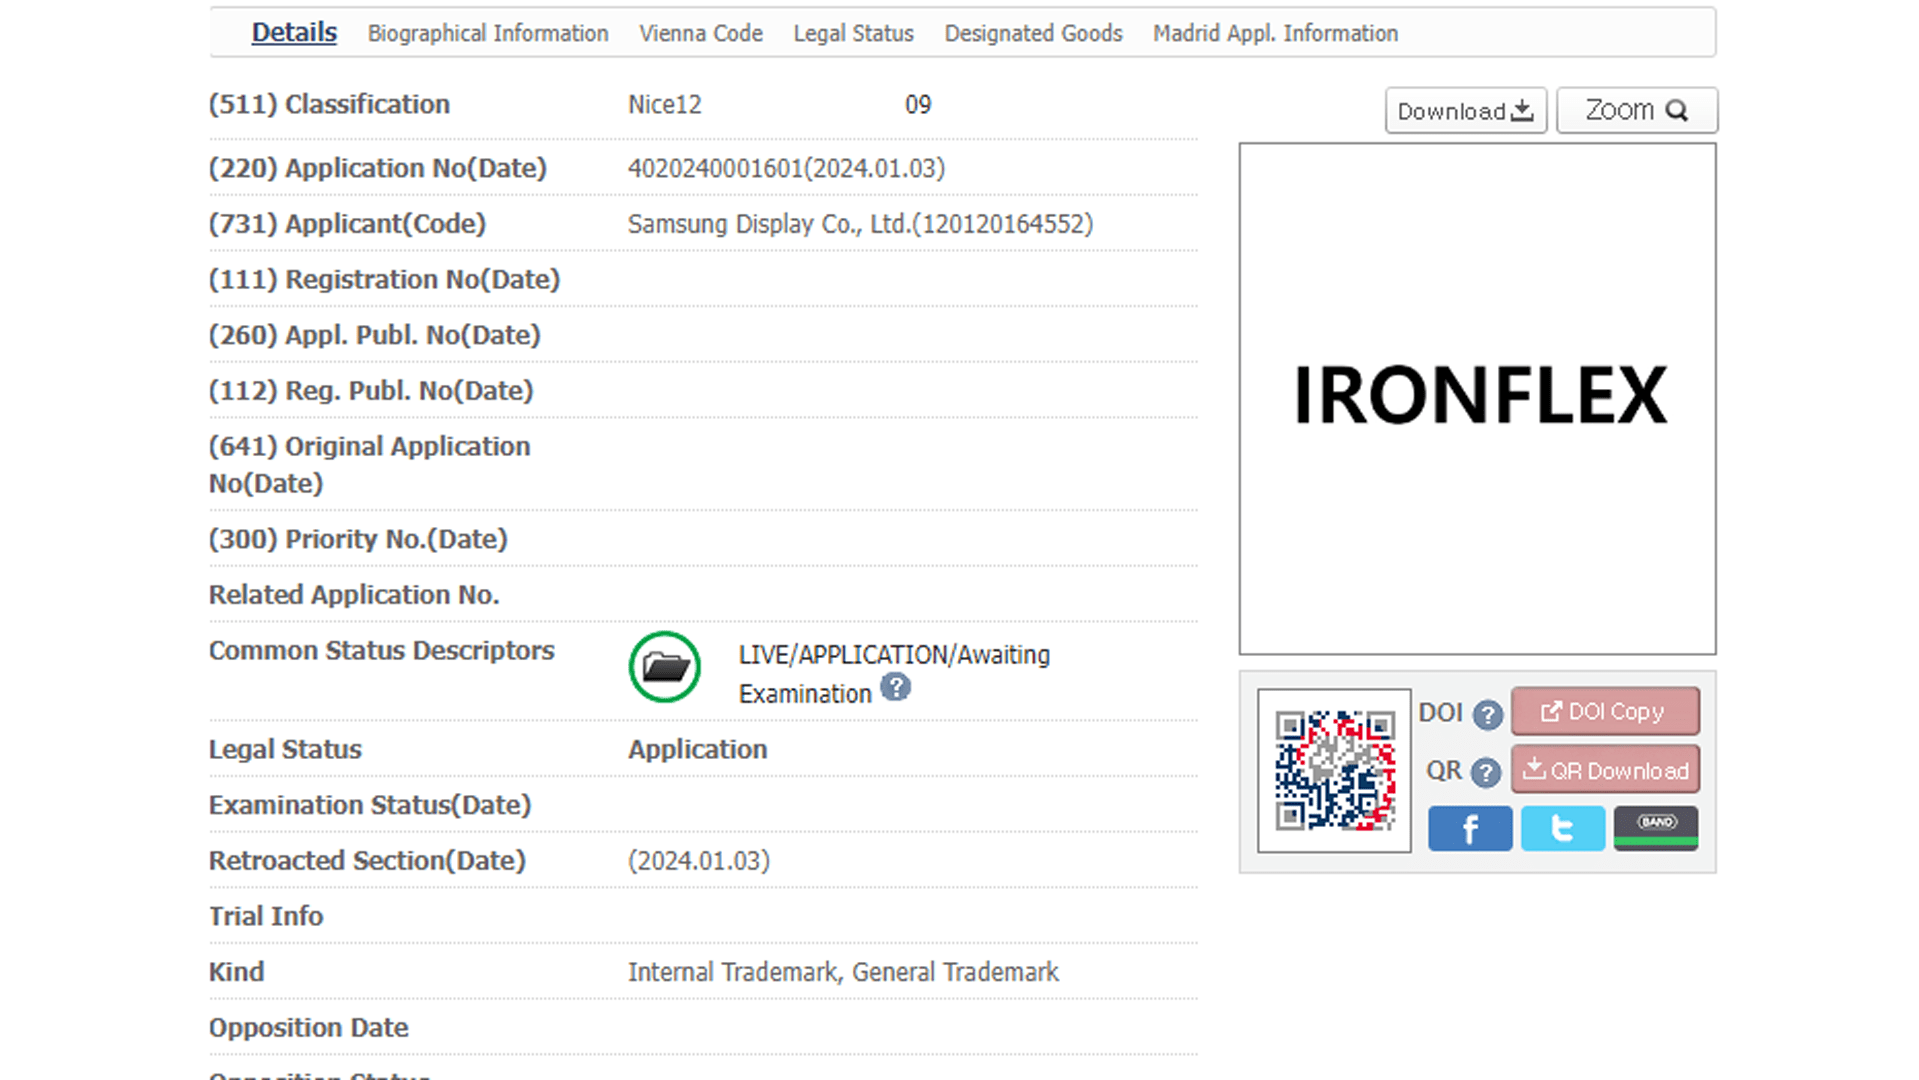
Task: Open the Legal Status tab
Action: (x=853, y=33)
